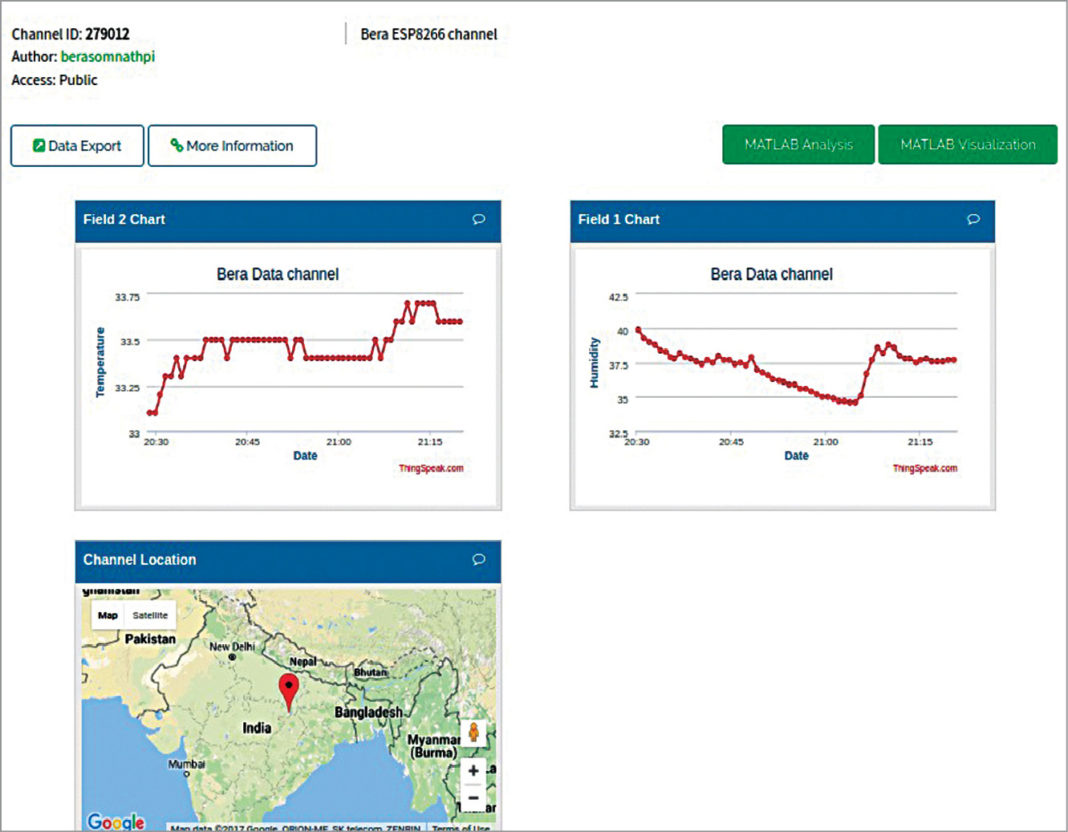Screen dimensions: 1068x832
Task: Open the map Terms of Use link
Action: pos(460,828)
